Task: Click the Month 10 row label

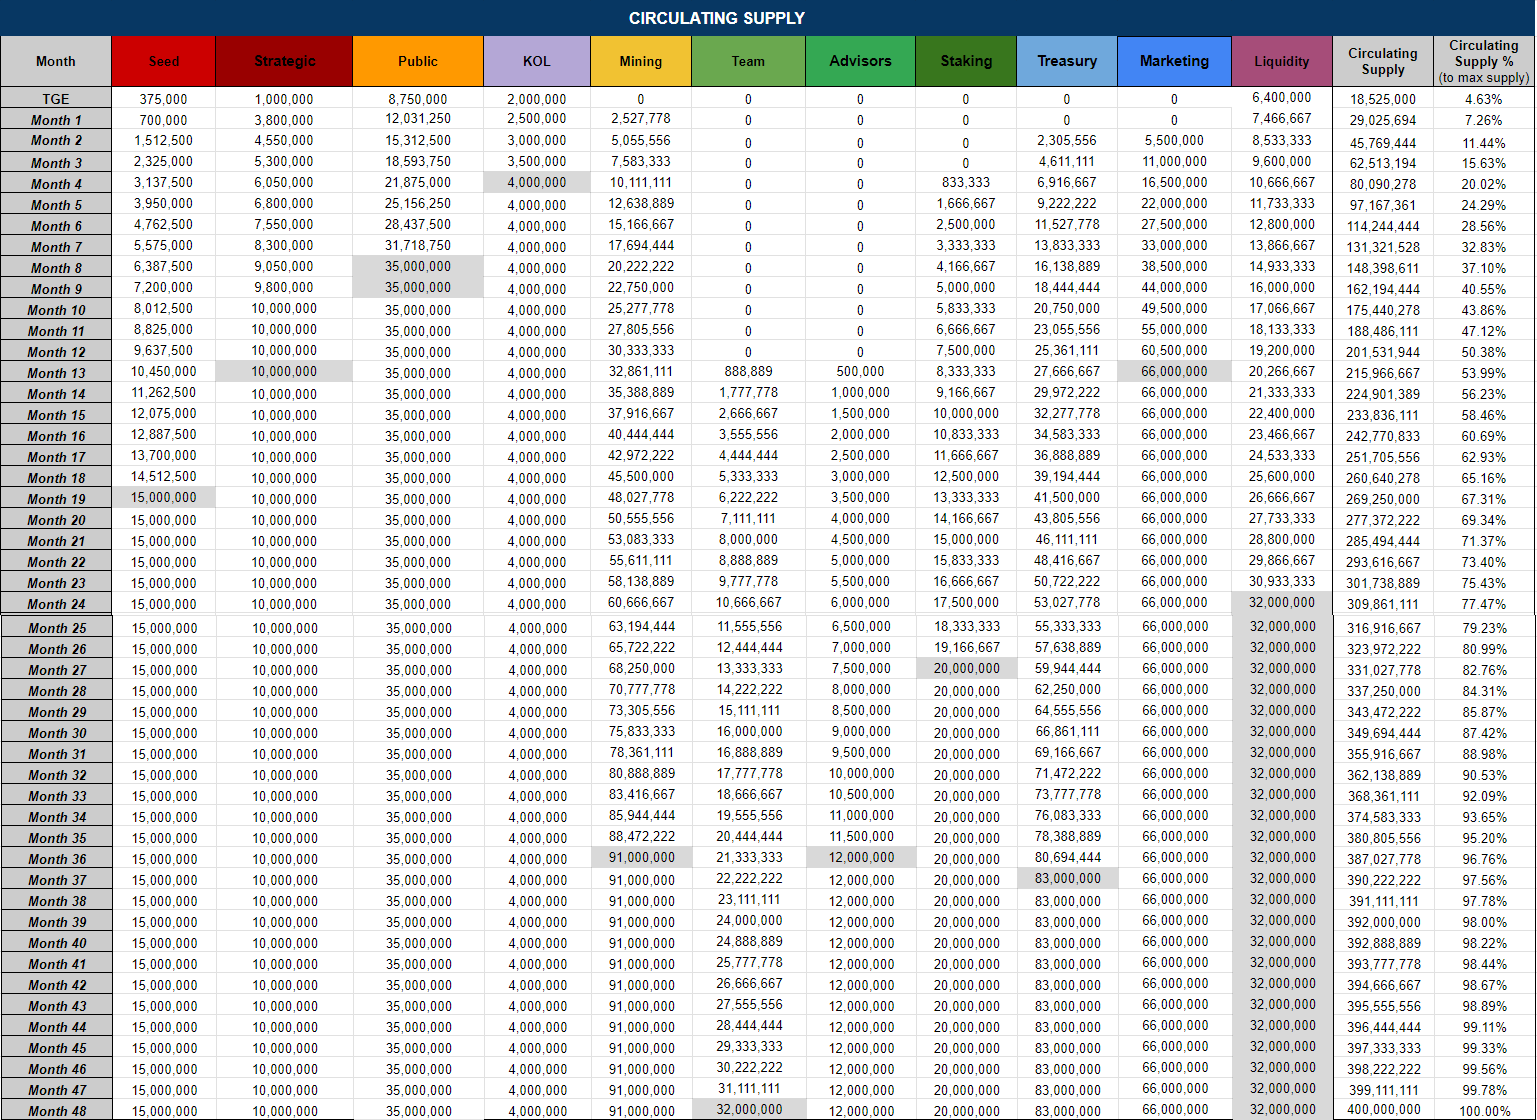Action: click(x=56, y=310)
